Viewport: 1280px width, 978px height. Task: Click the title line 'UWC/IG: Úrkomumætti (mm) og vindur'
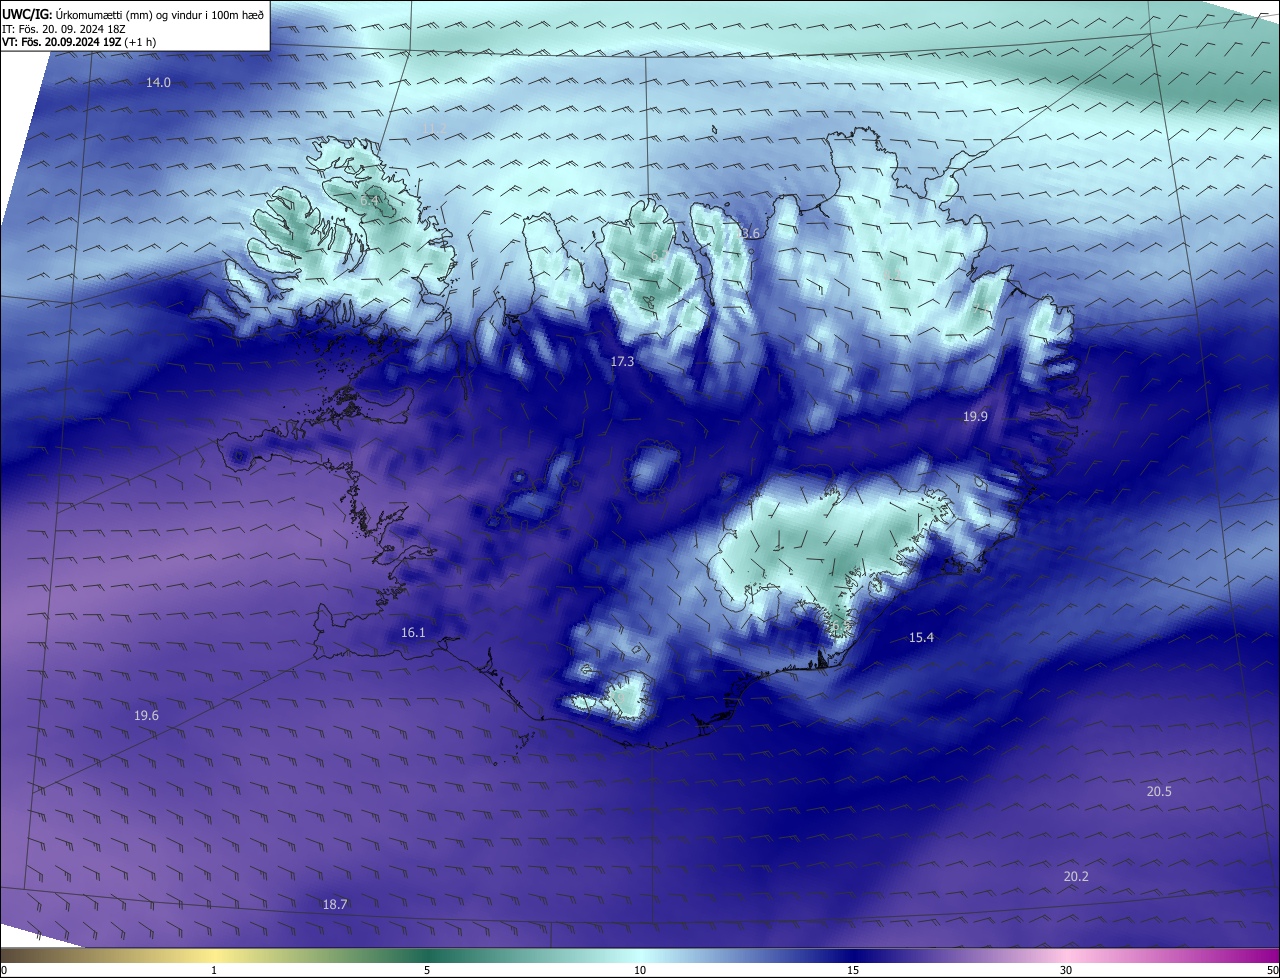click(133, 14)
